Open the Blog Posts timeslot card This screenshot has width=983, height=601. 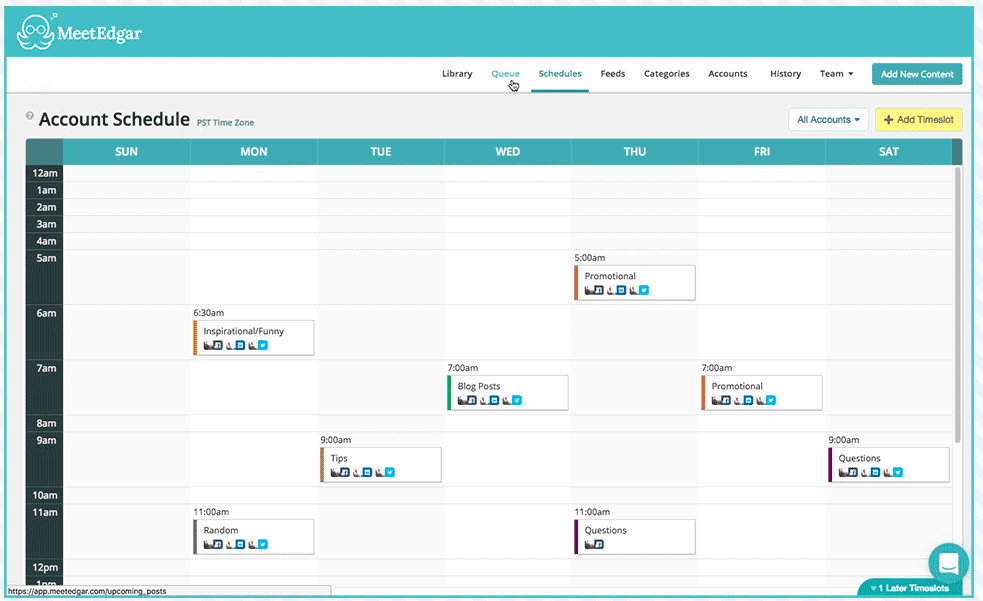507,393
